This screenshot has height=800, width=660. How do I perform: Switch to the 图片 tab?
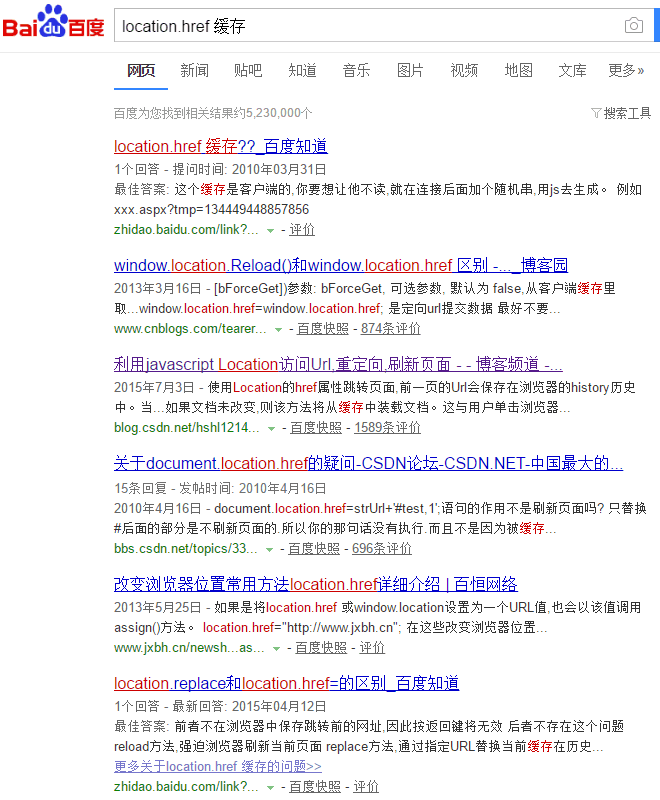click(x=410, y=70)
